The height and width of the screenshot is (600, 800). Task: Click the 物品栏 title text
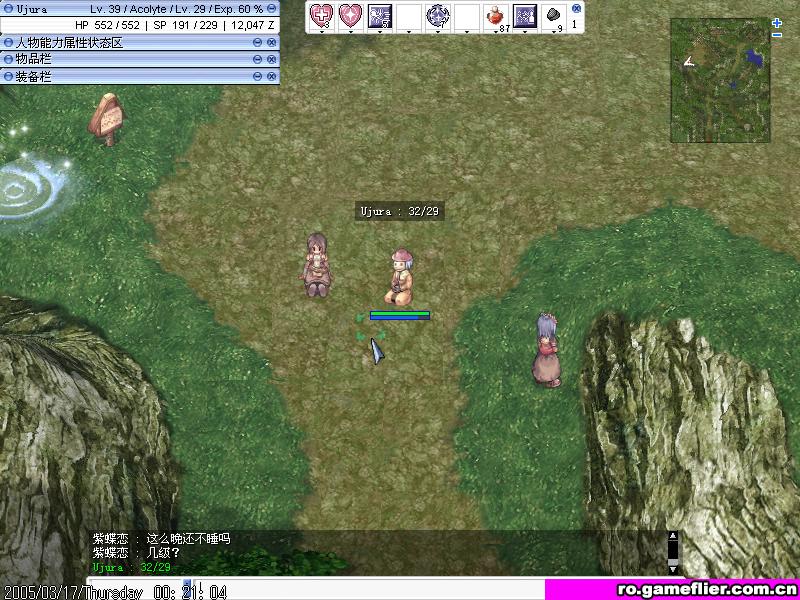(x=34, y=60)
